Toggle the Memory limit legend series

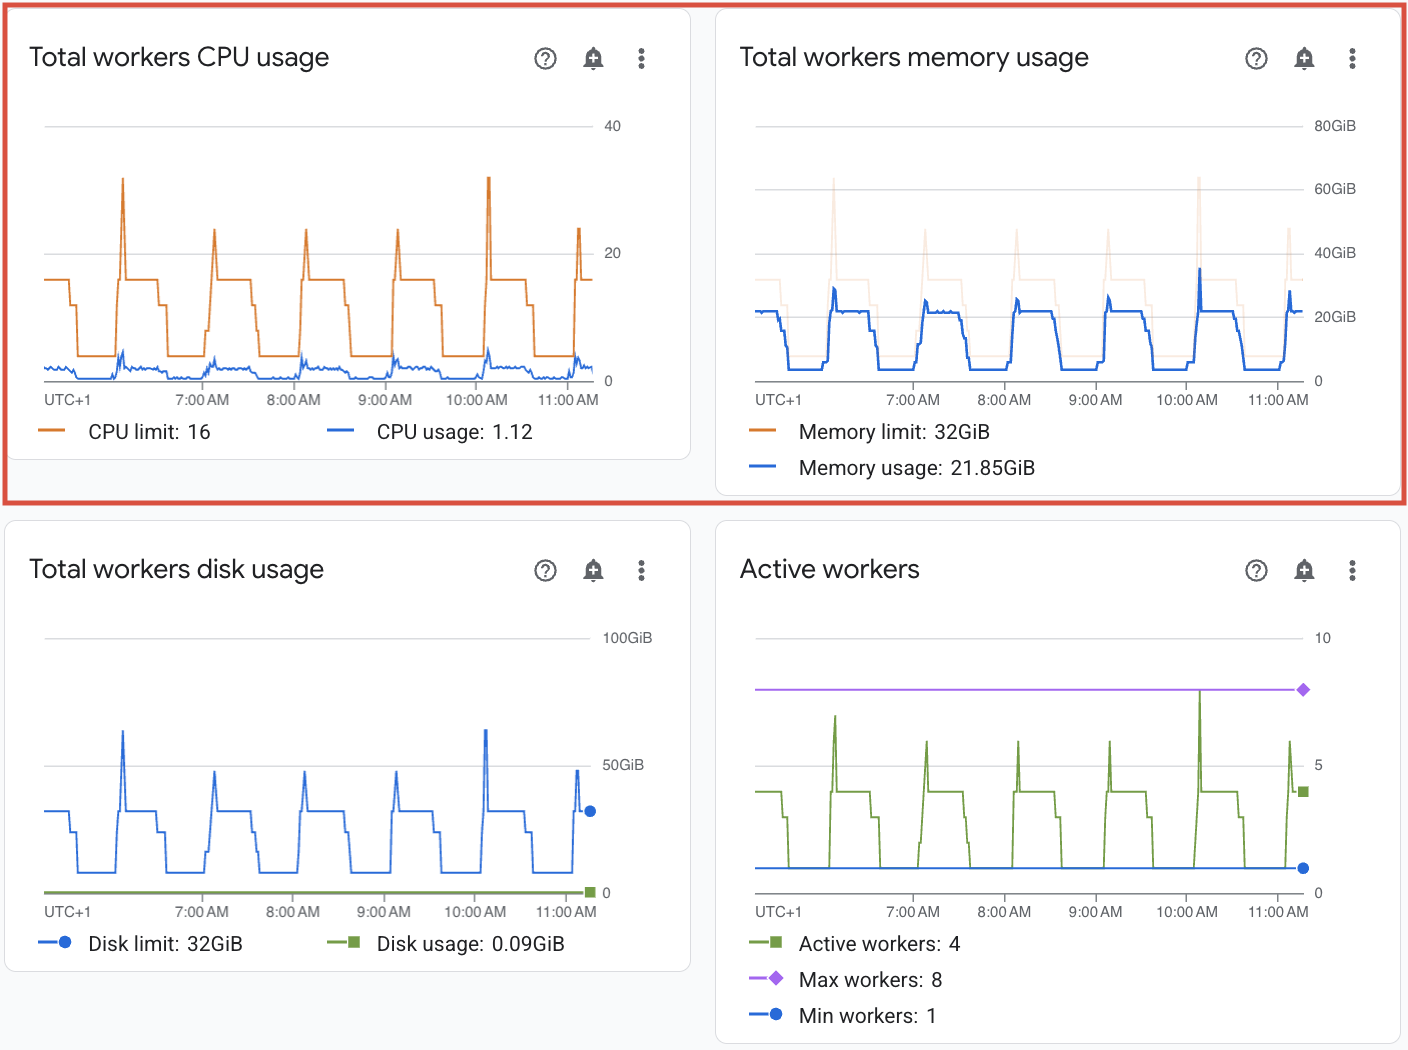[x=869, y=432]
